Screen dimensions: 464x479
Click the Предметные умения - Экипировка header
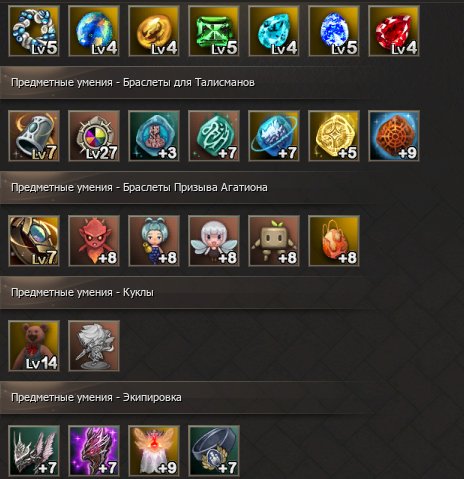(x=96, y=397)
